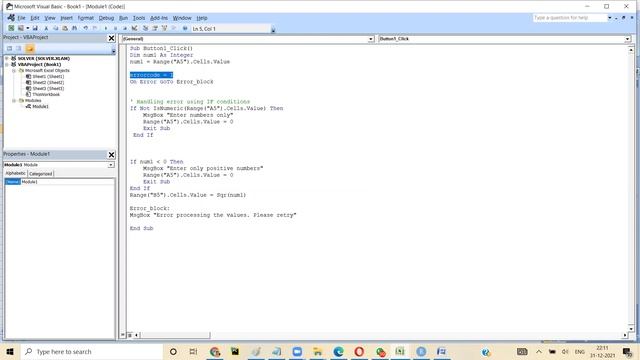Run the macro with the Run Sub button
The width and height of the screenshot is (640, 360).
pyautogui.click(x=106, y=28)
